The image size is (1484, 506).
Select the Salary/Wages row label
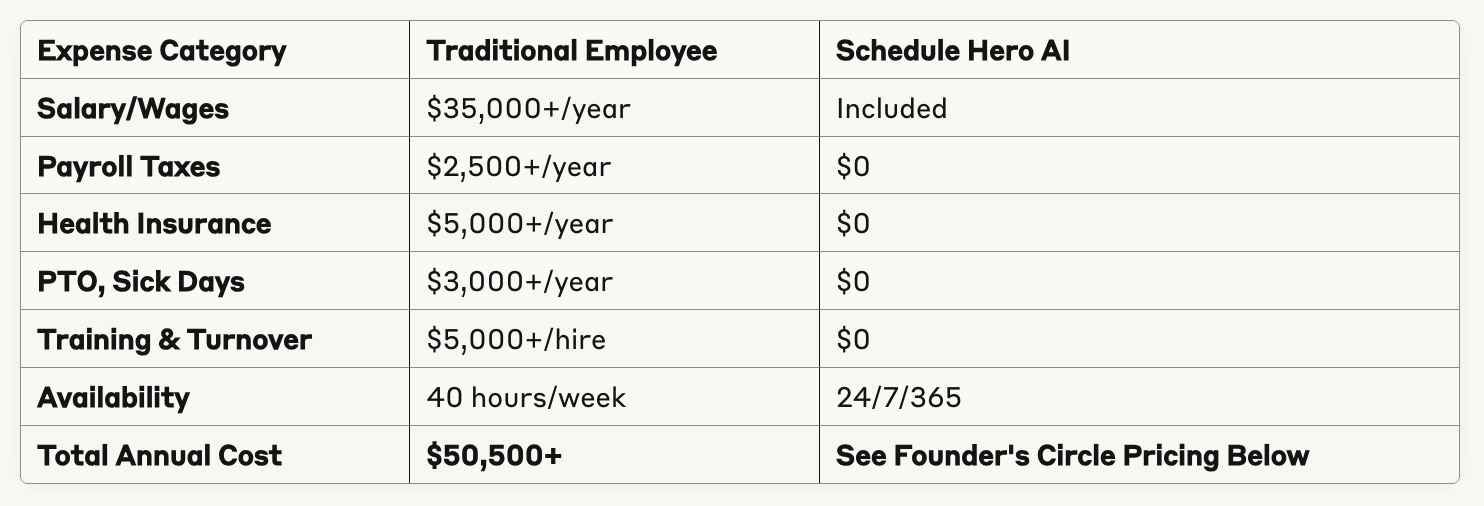(133, 108)
